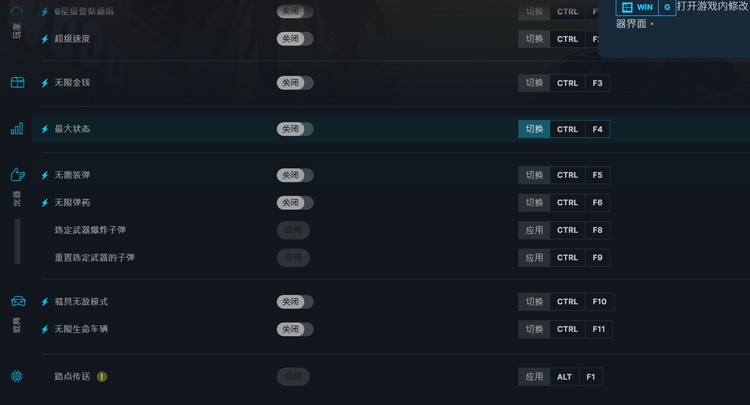The height and width of the screenshot is (405, 750).
Task: Click the F10 key binding for 载具无敌模式
Action: [x=599, y=302]
